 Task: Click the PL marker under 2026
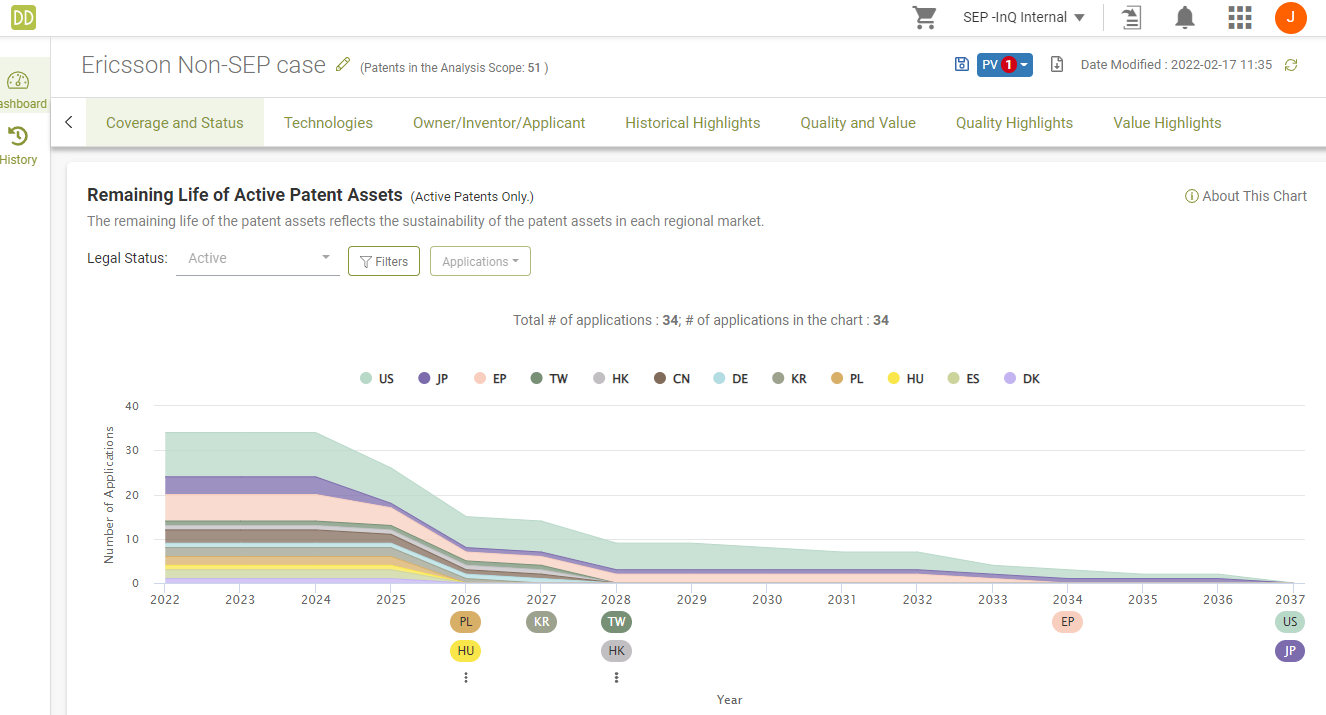tap(466, 622)
